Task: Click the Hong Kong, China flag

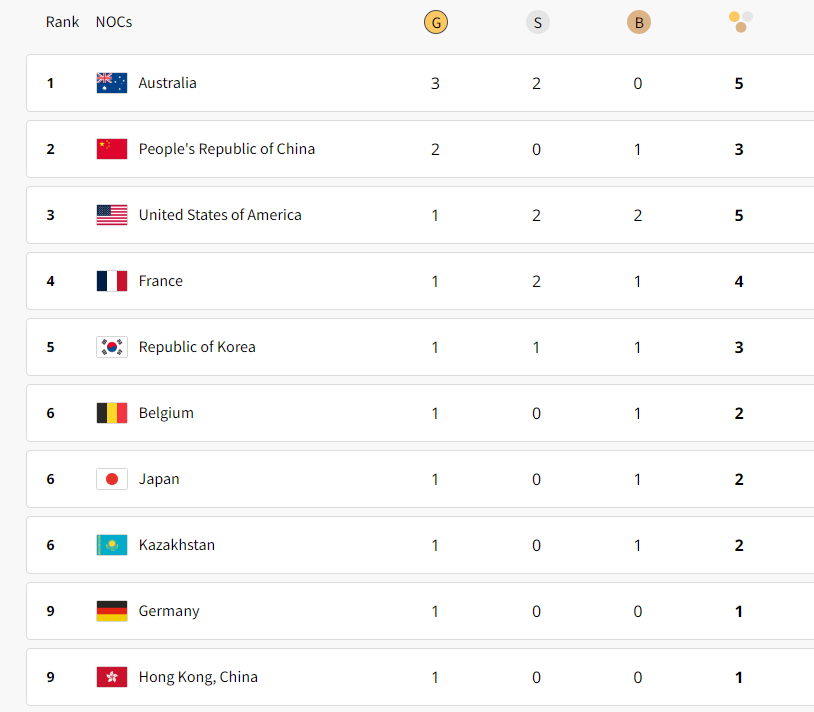Action: 112,677
